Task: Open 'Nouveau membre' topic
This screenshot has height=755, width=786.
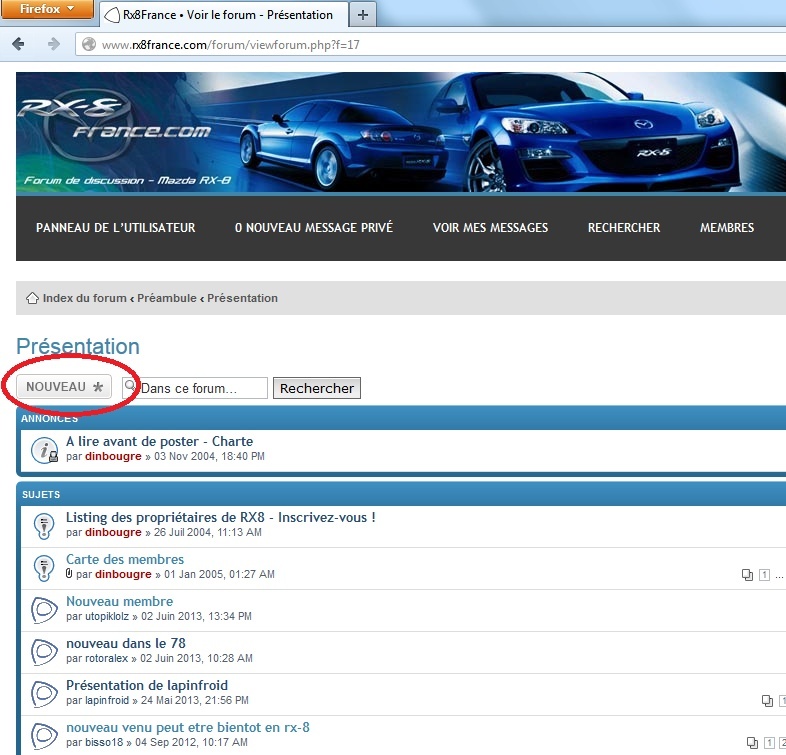Action: tap(119, 602)
